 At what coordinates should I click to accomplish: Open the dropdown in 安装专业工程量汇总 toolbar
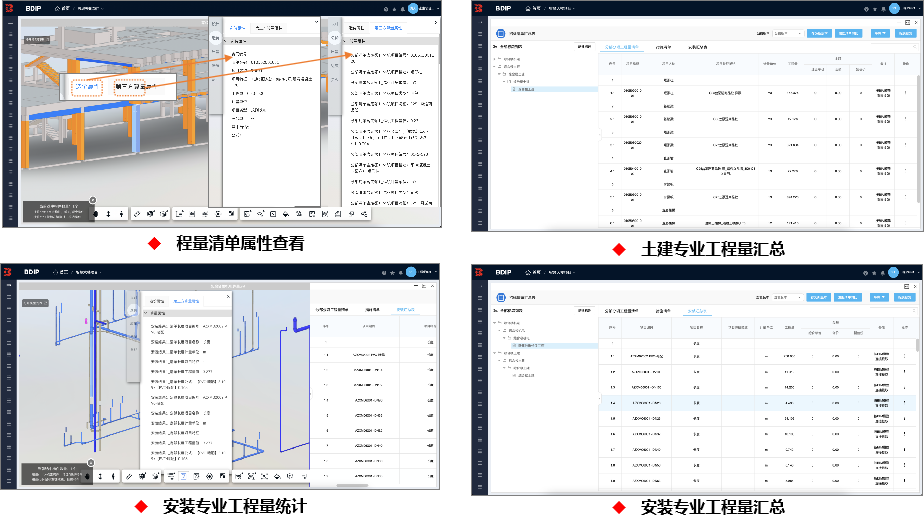pyautogui.click(x=787, y=297)
